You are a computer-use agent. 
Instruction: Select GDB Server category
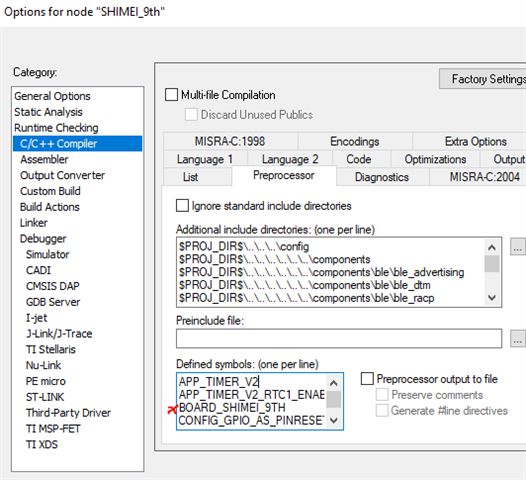pyautogui.click(x=53, y=302)
